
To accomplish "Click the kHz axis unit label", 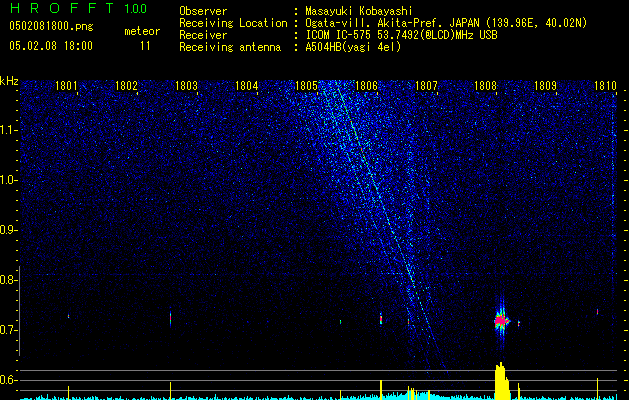I will [x=9, y=81].
